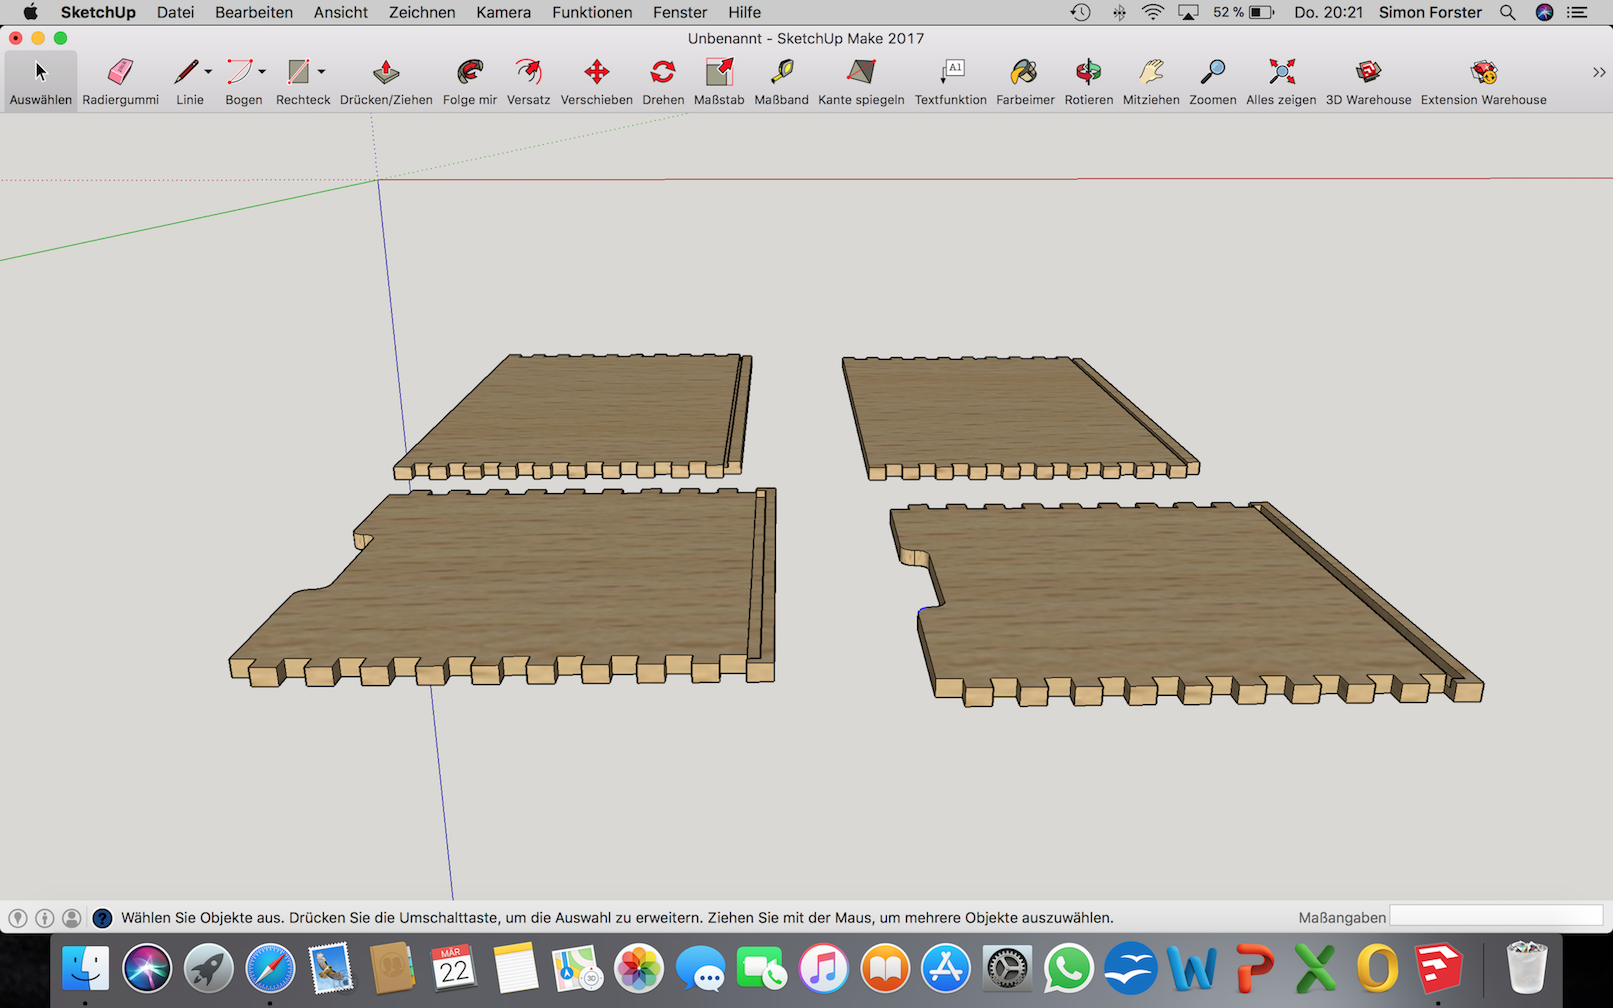Click the geolocation icon in status bar
Screen dimensions: 1613x1008
click(18, 918)
